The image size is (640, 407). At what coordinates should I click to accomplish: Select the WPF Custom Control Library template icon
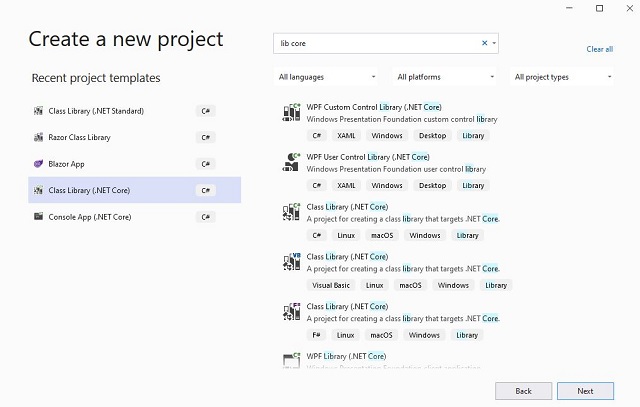pos(291,112)
